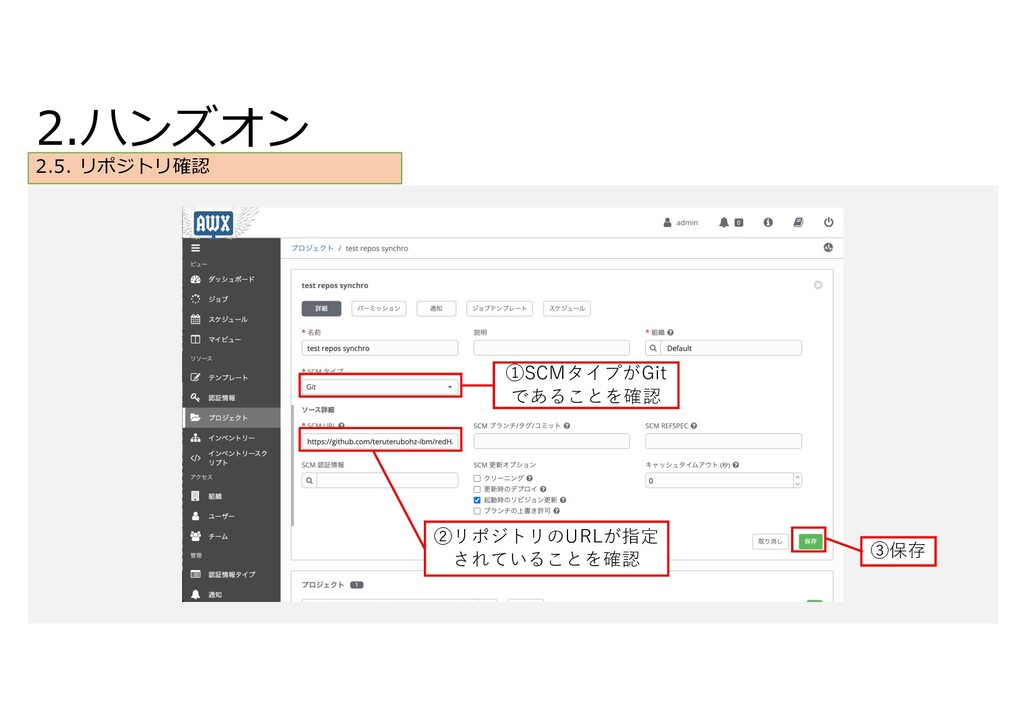Enable the クリーニング checkbox
This screenshot has height=724, width=1024.
477,479
